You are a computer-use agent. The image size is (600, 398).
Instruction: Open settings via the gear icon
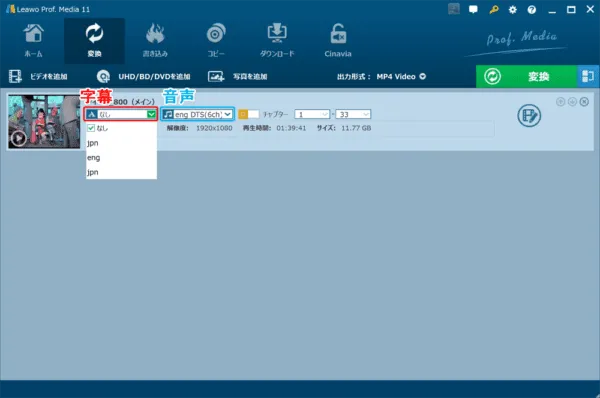click(x=513, y=10)
